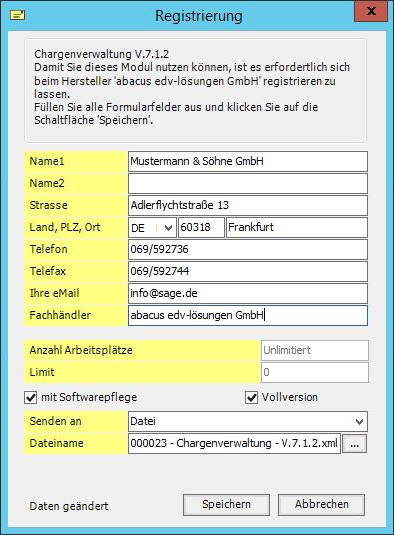Click the browse button next to Dateiname

(354, 444)
